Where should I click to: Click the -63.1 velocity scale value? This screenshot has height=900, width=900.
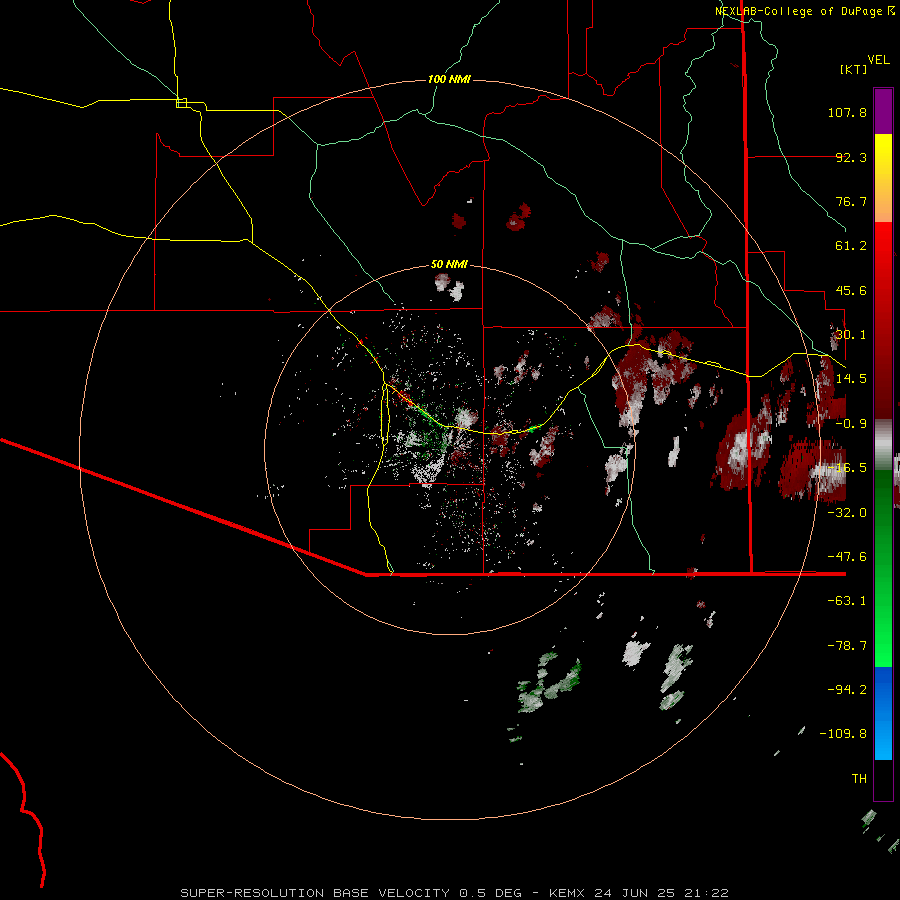[x=847, y=601]
